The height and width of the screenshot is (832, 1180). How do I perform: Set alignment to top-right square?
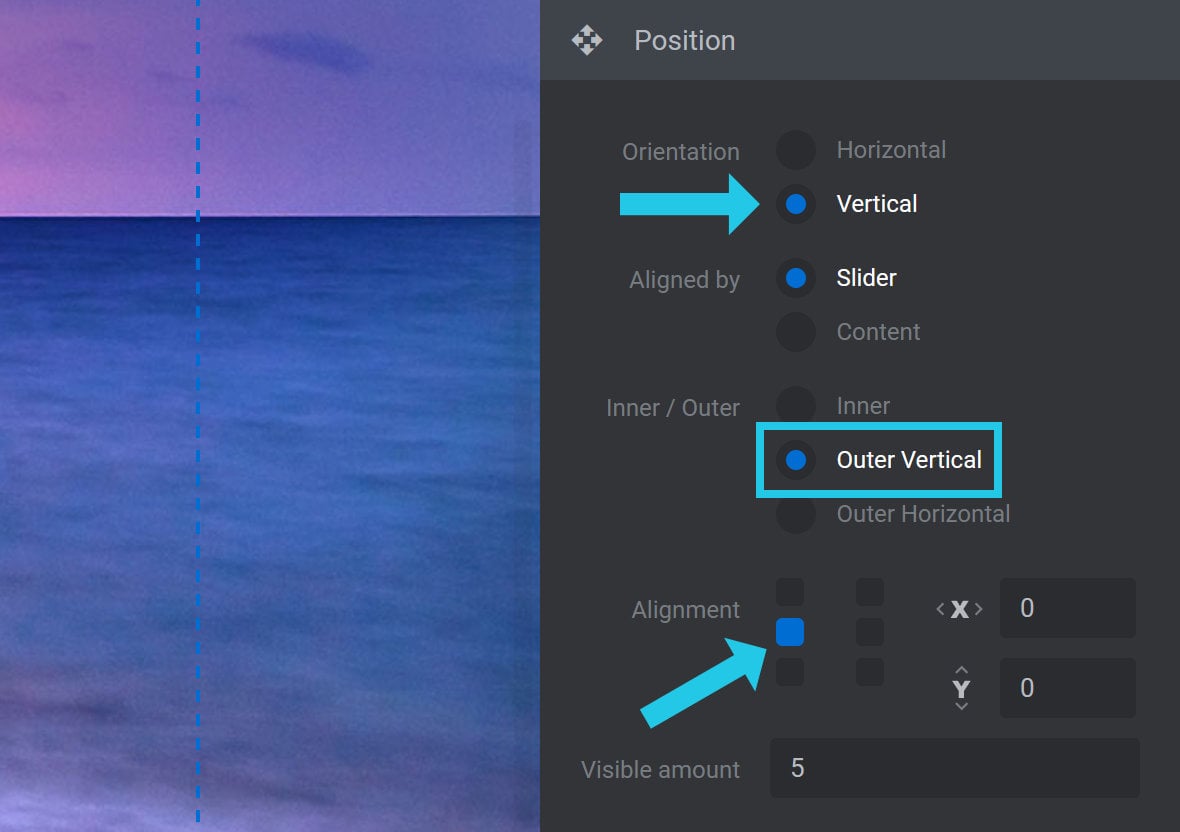(870, 592)
